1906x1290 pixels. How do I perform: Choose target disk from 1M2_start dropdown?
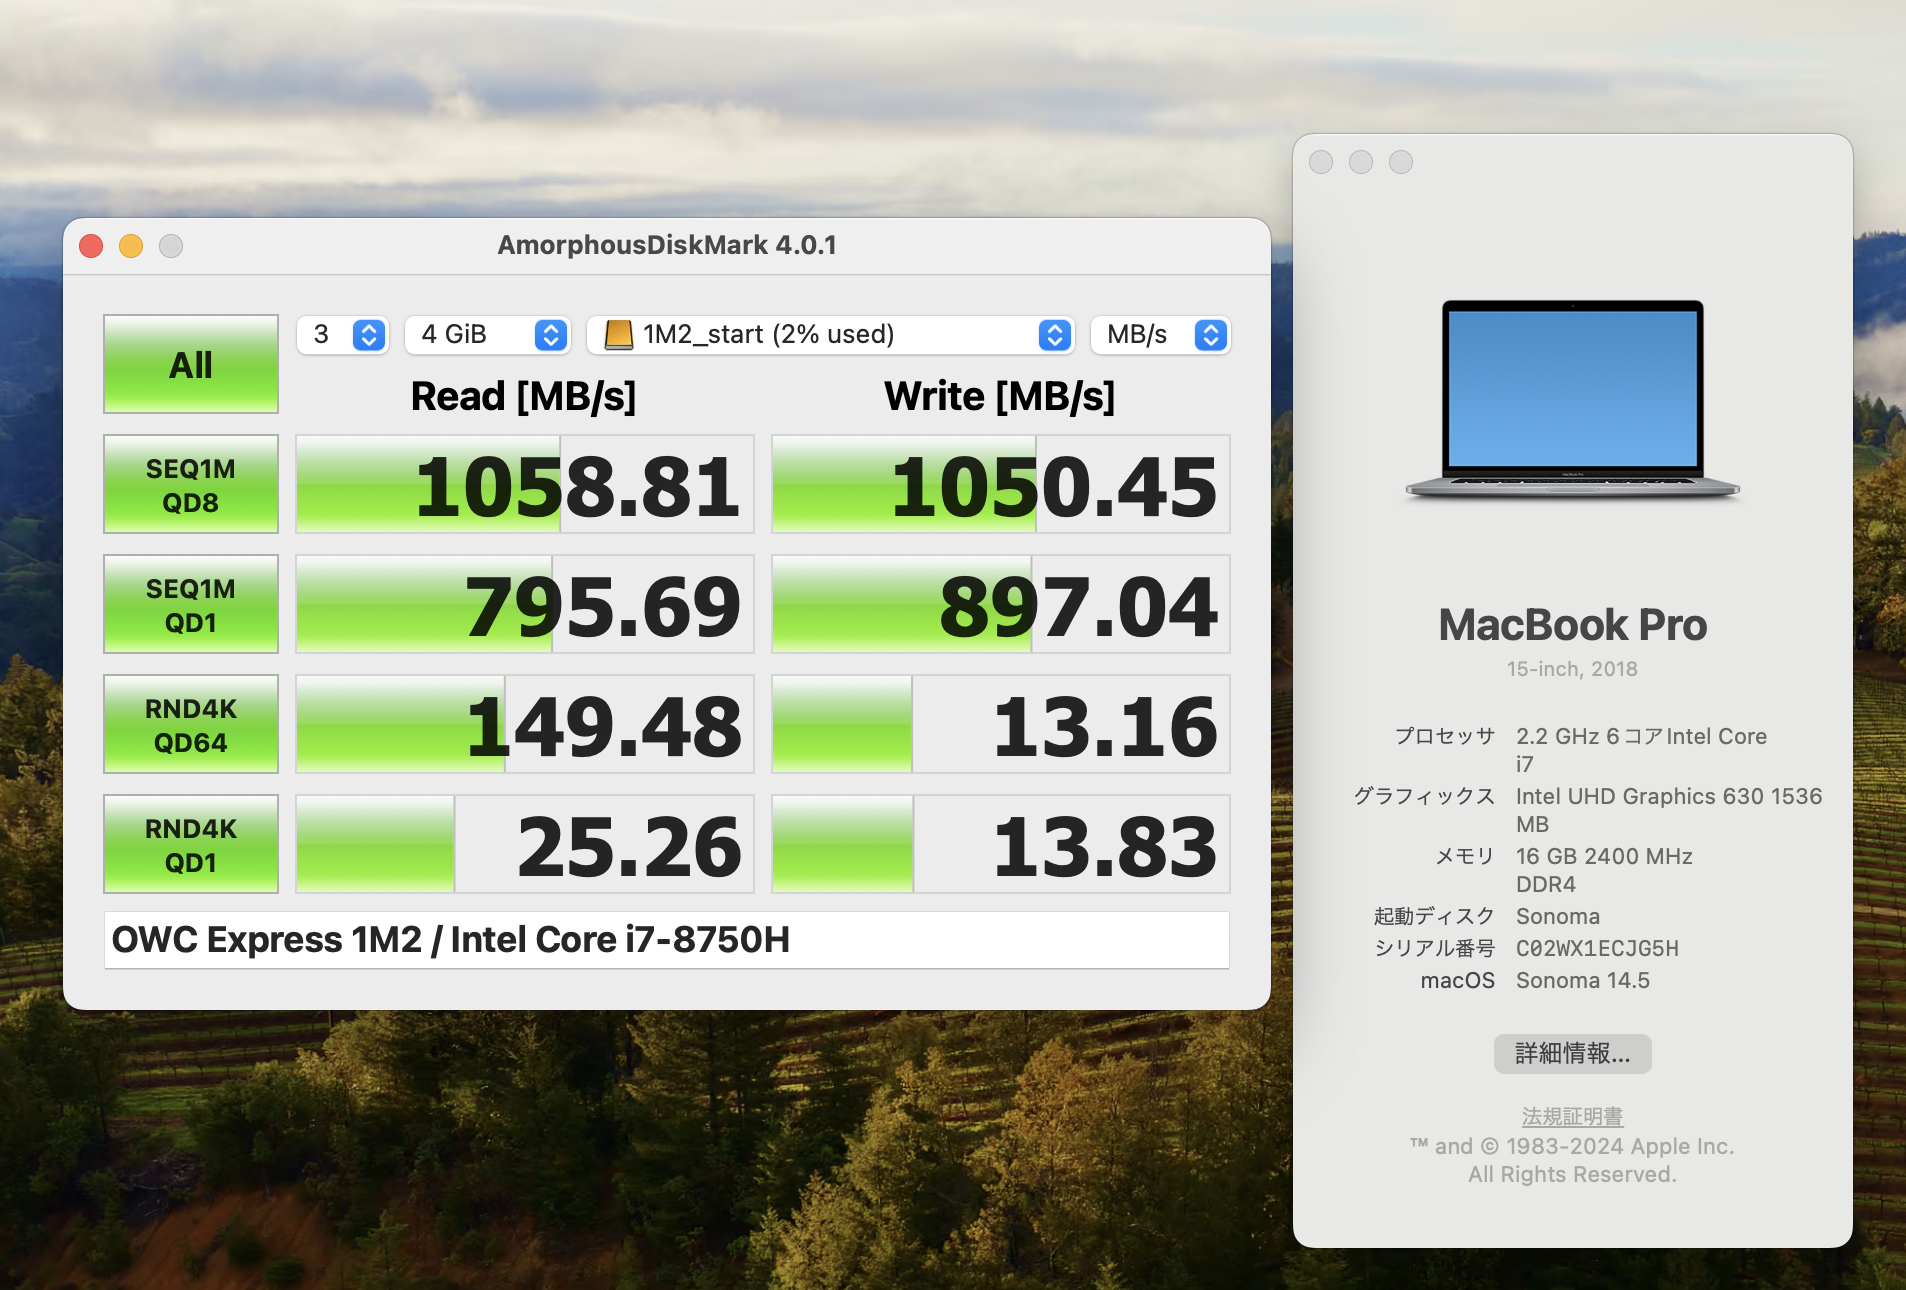click(831, 335)
